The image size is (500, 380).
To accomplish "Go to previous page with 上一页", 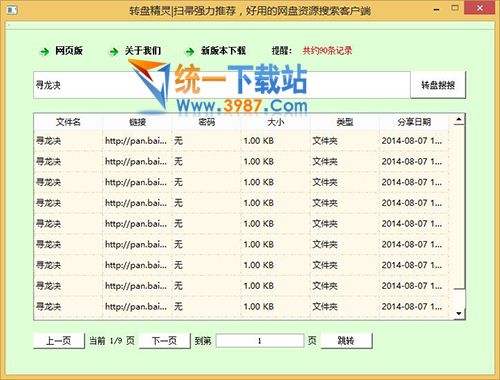I will (59, 341).
